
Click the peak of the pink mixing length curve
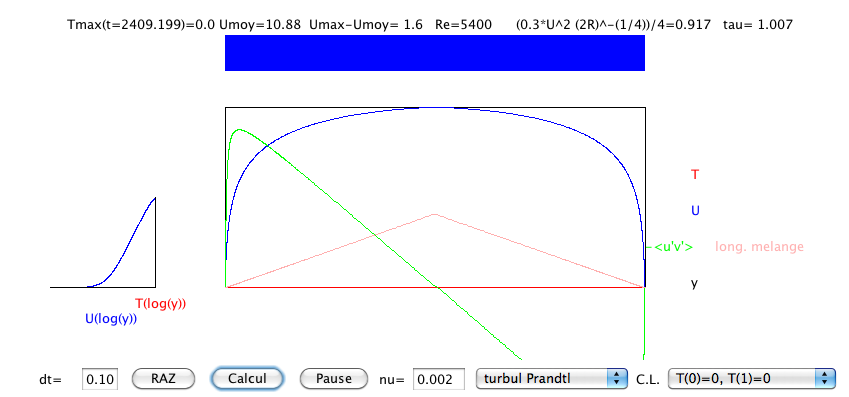point(434,214)
